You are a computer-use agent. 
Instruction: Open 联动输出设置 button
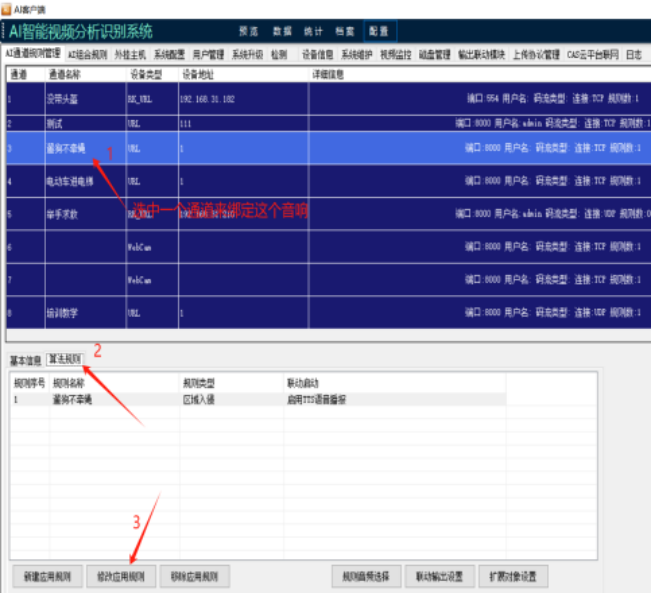click(439, 576)
